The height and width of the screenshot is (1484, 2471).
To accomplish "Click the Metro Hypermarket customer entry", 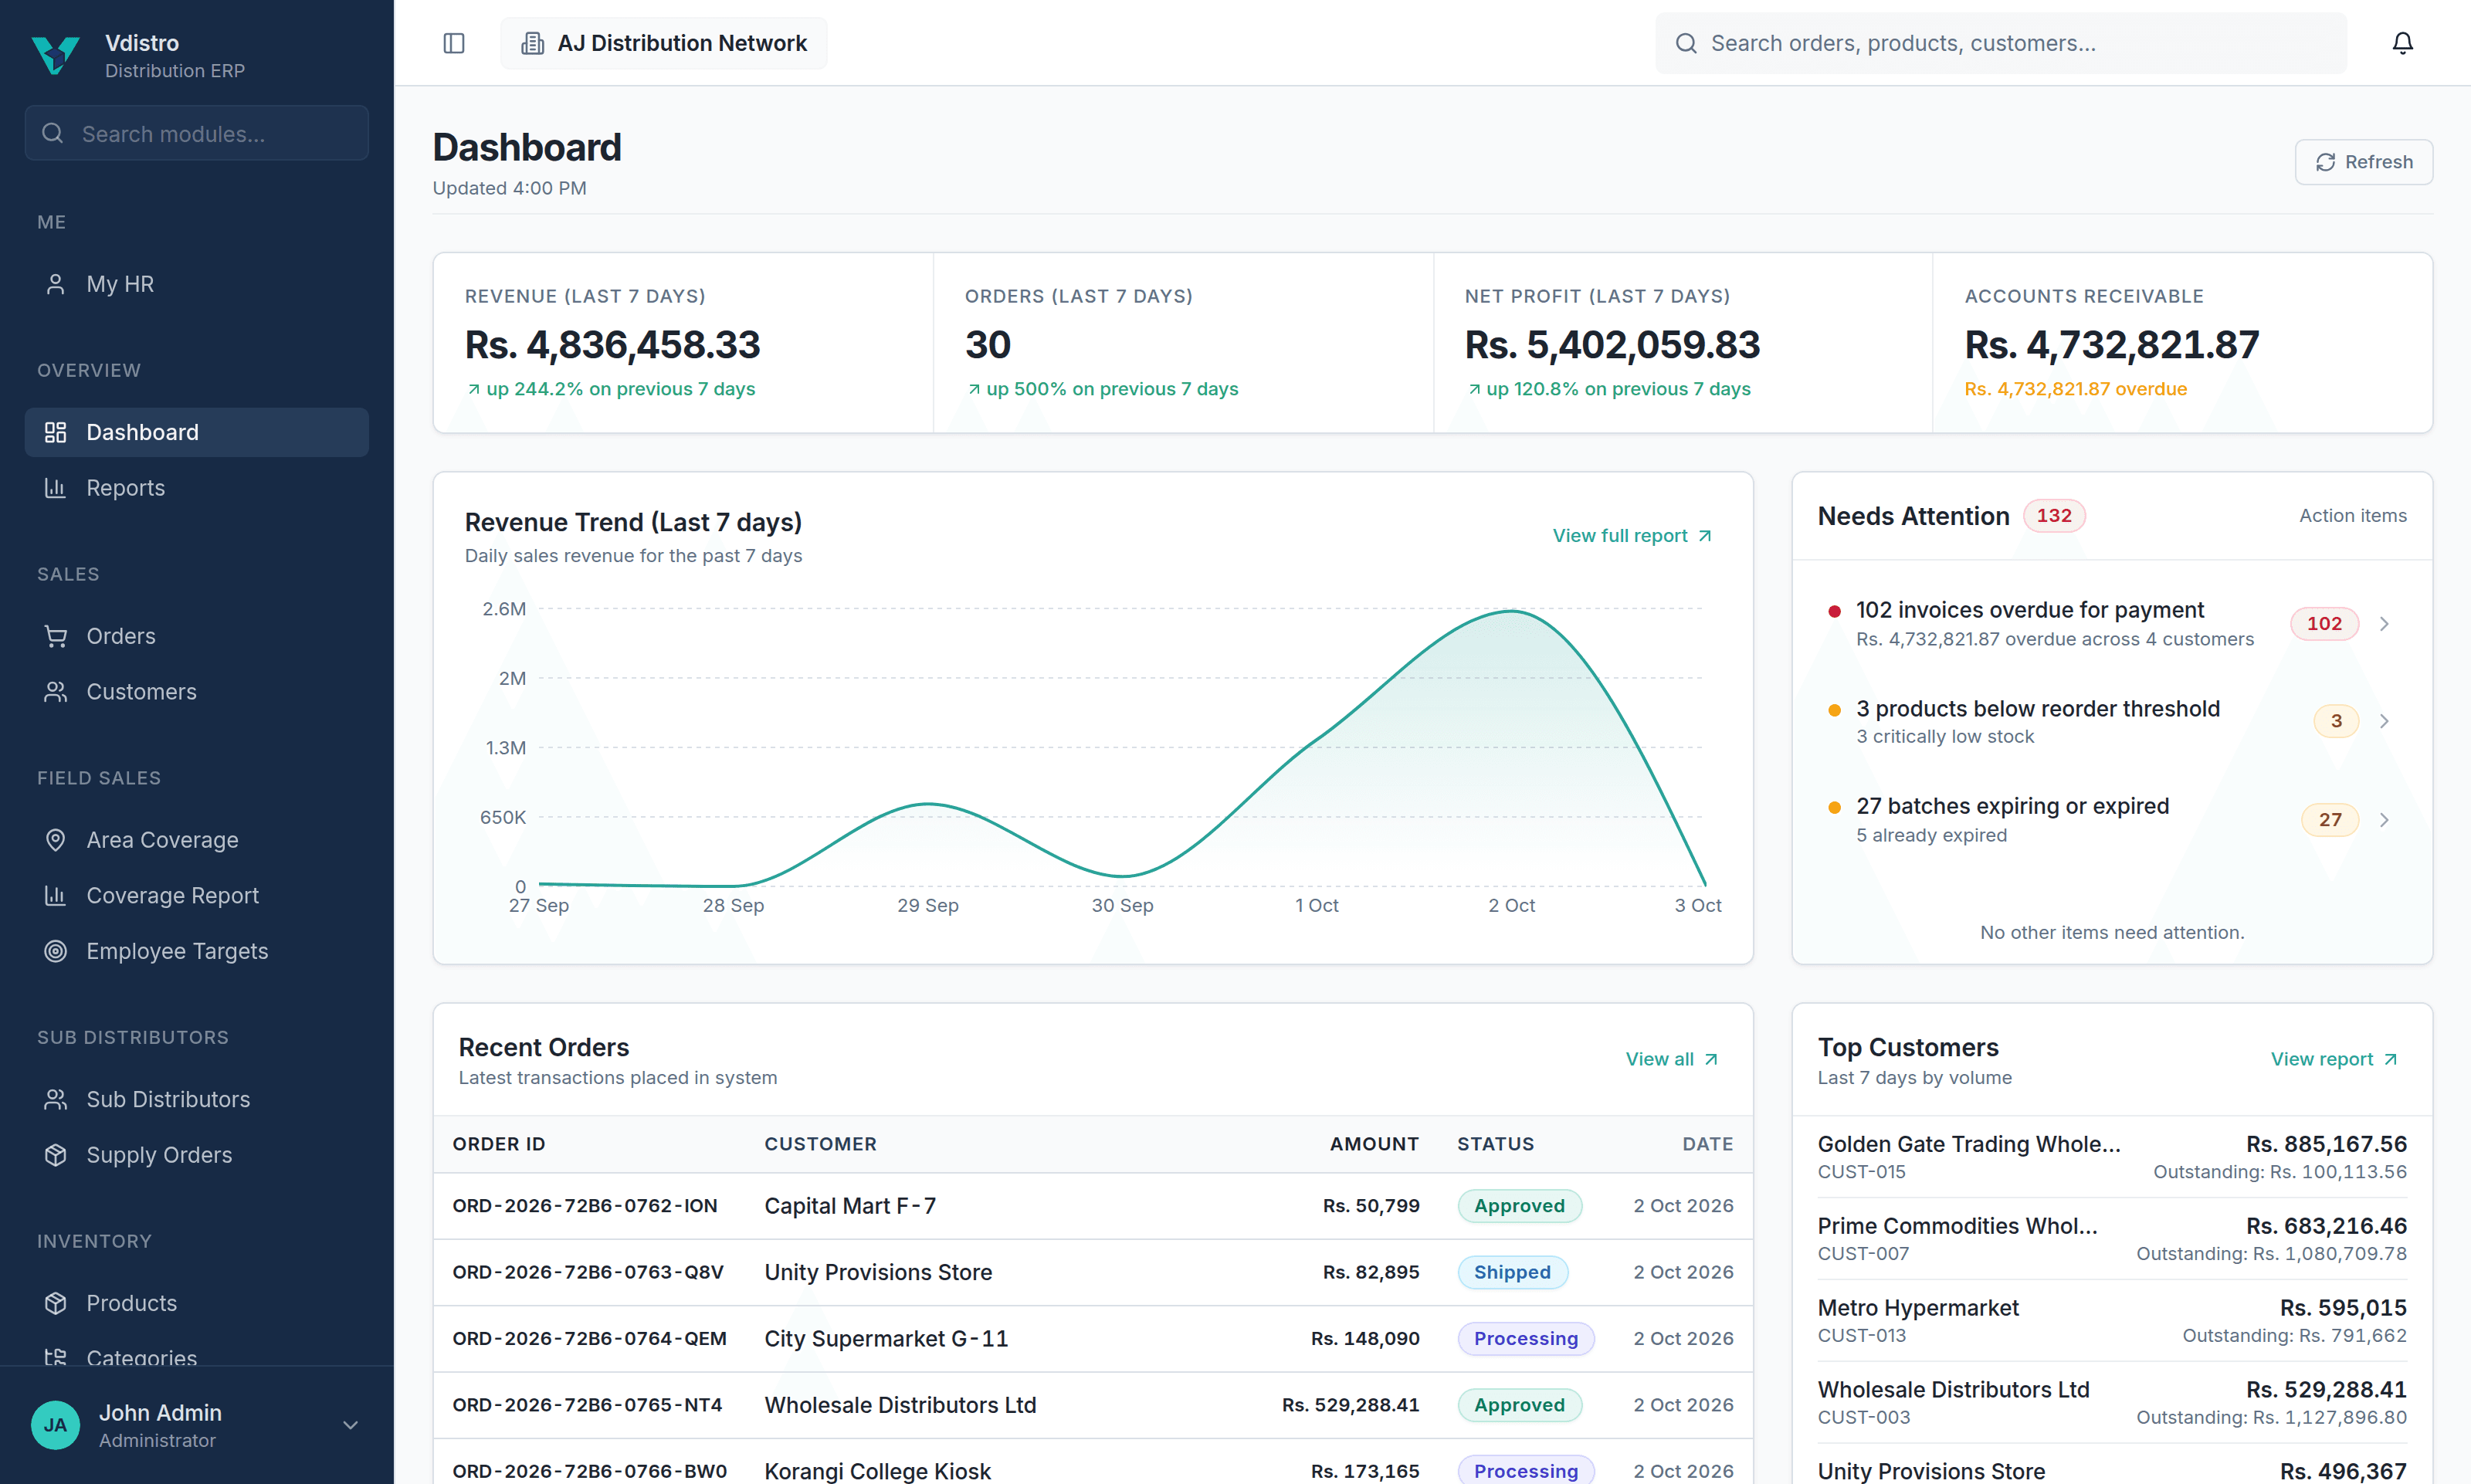I will click(x=2112, y=1321).
